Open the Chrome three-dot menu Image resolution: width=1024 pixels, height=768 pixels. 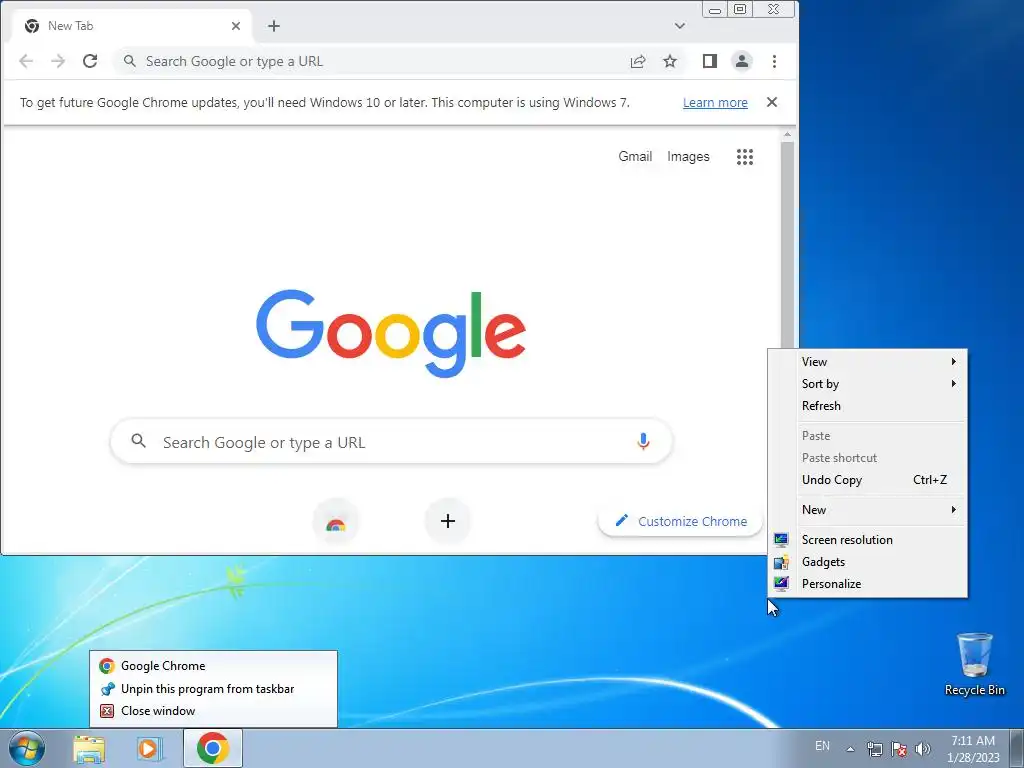point(775,61)
